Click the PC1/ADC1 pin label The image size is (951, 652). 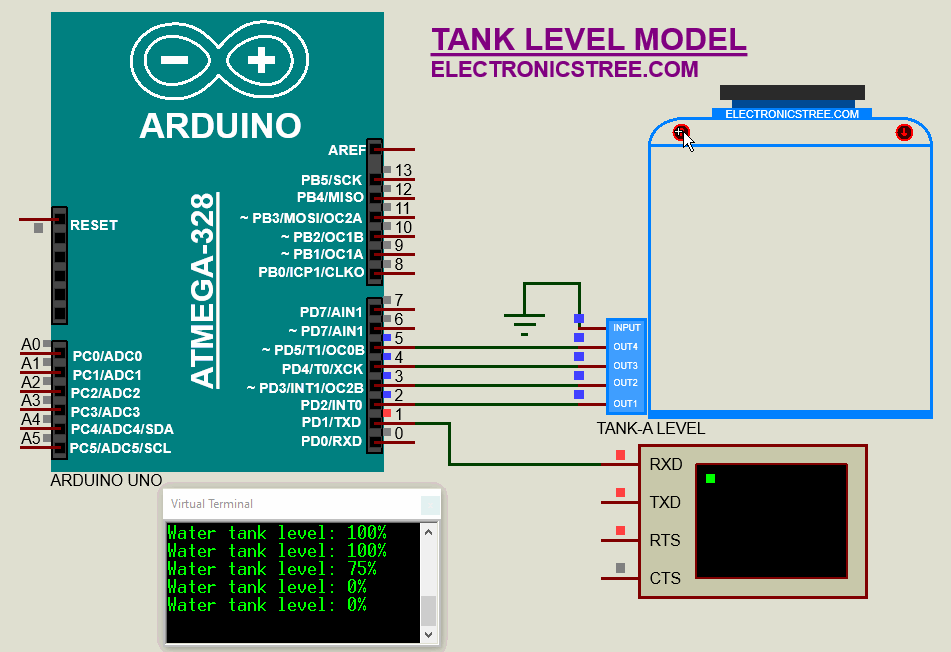click(x=107, y=375)
